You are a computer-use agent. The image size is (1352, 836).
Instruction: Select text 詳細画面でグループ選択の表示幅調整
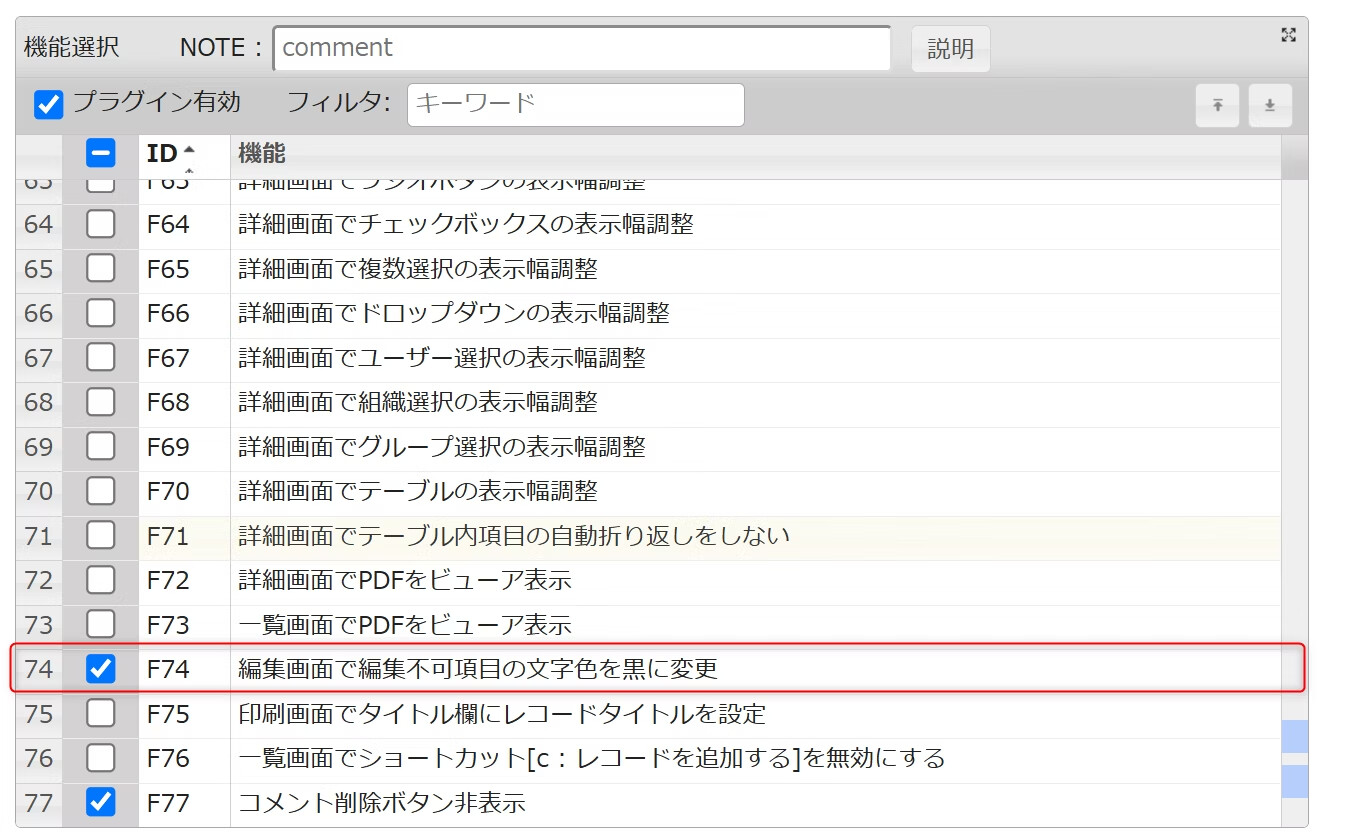[x=442, y=446]
